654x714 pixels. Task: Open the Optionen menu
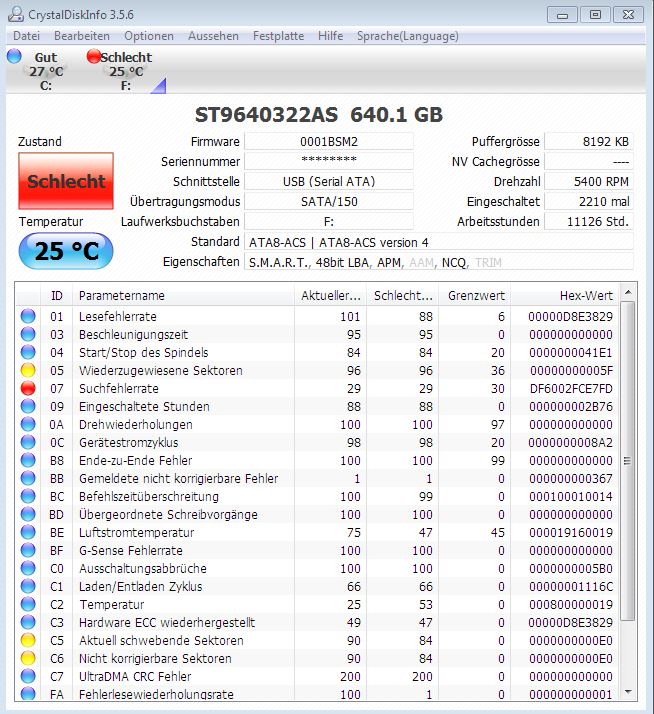(149, 36)
